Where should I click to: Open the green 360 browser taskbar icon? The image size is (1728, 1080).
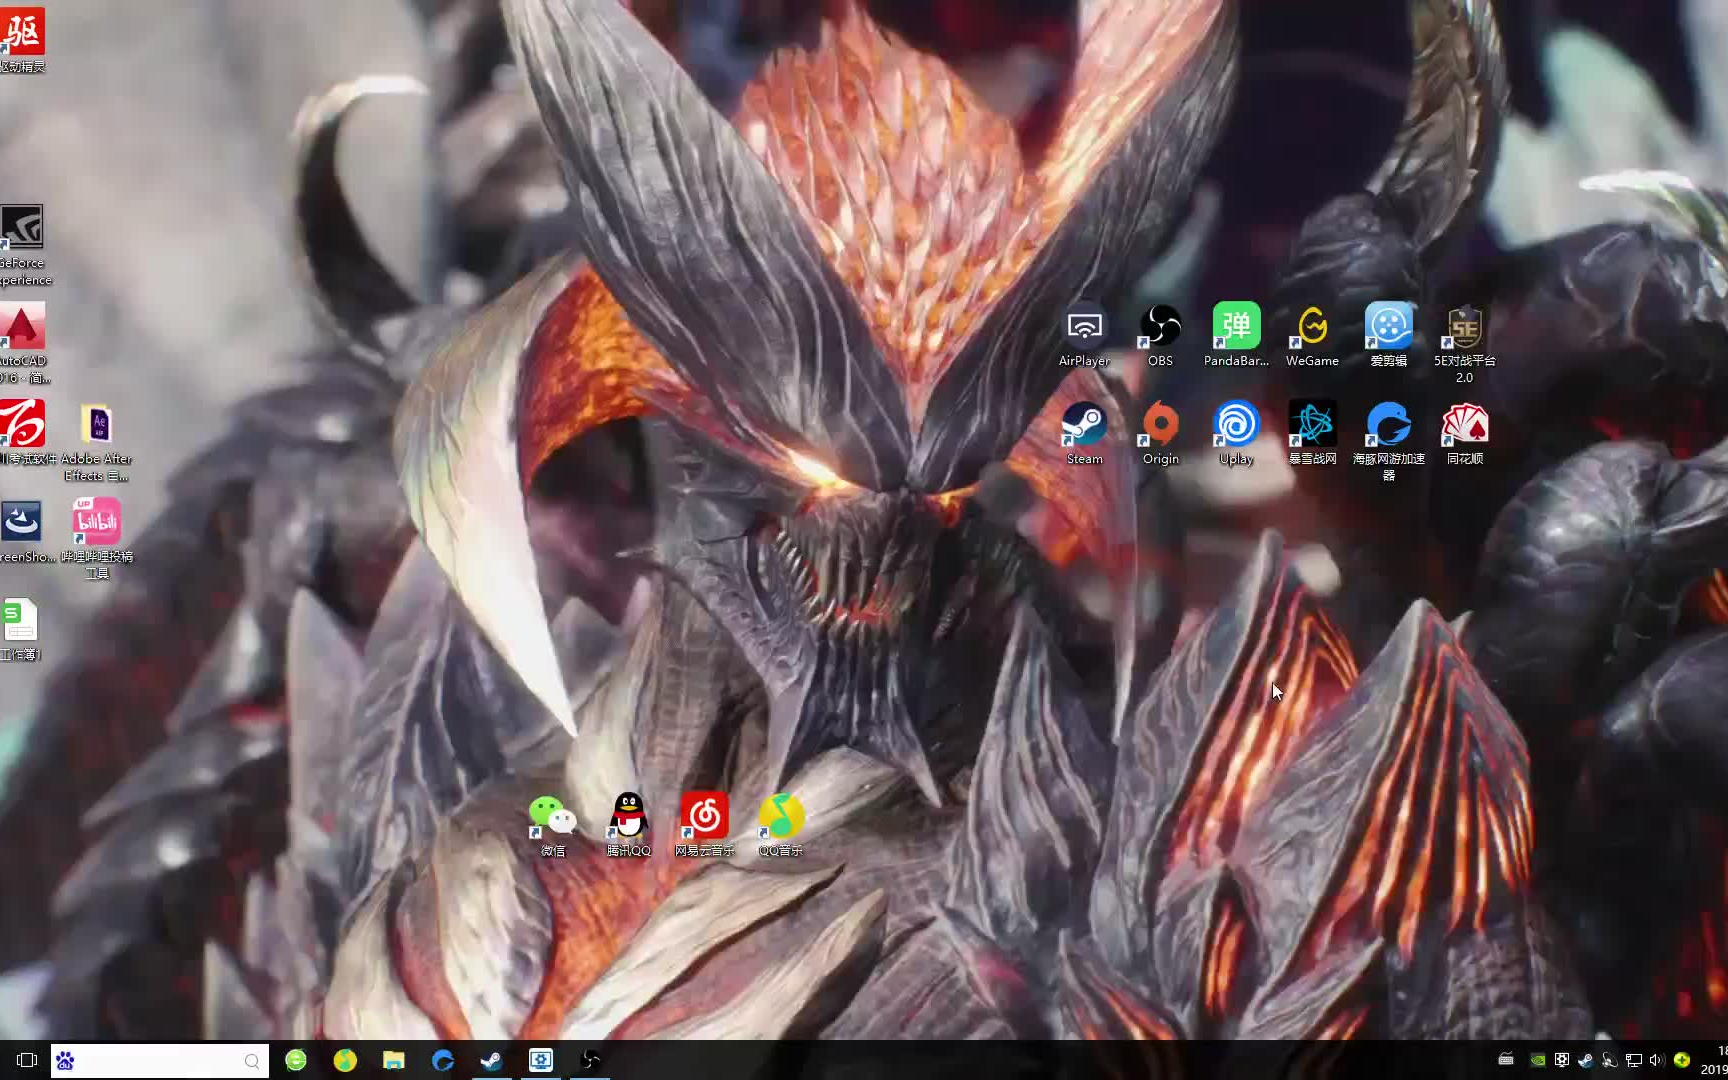[x=296, y=1060]
